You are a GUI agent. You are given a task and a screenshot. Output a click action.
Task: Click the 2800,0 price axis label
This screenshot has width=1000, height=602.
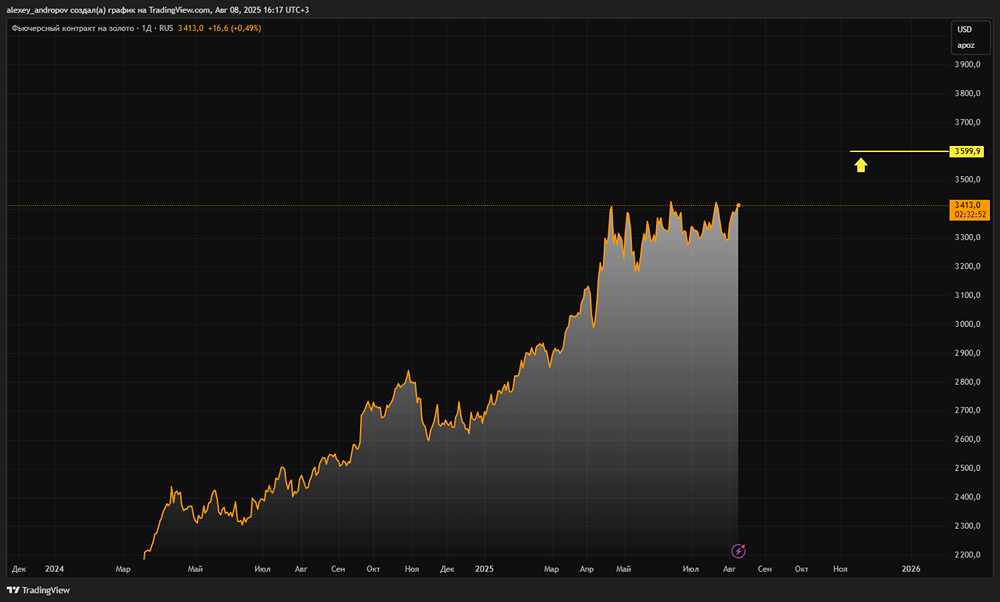(967, 382)
